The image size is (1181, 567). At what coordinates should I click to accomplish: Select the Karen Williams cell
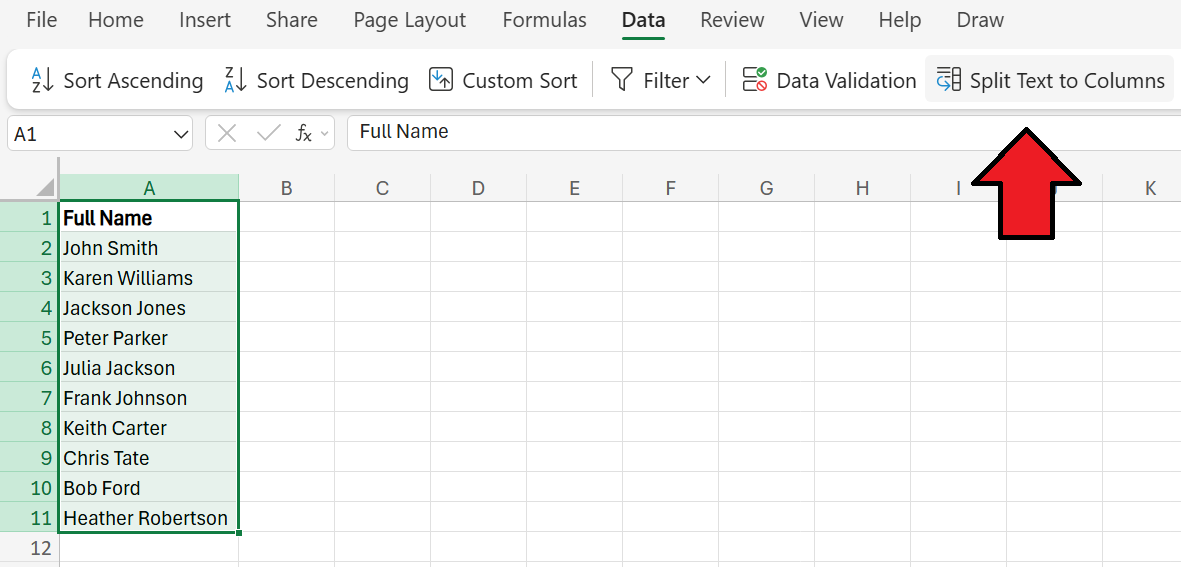coord(149,278)
